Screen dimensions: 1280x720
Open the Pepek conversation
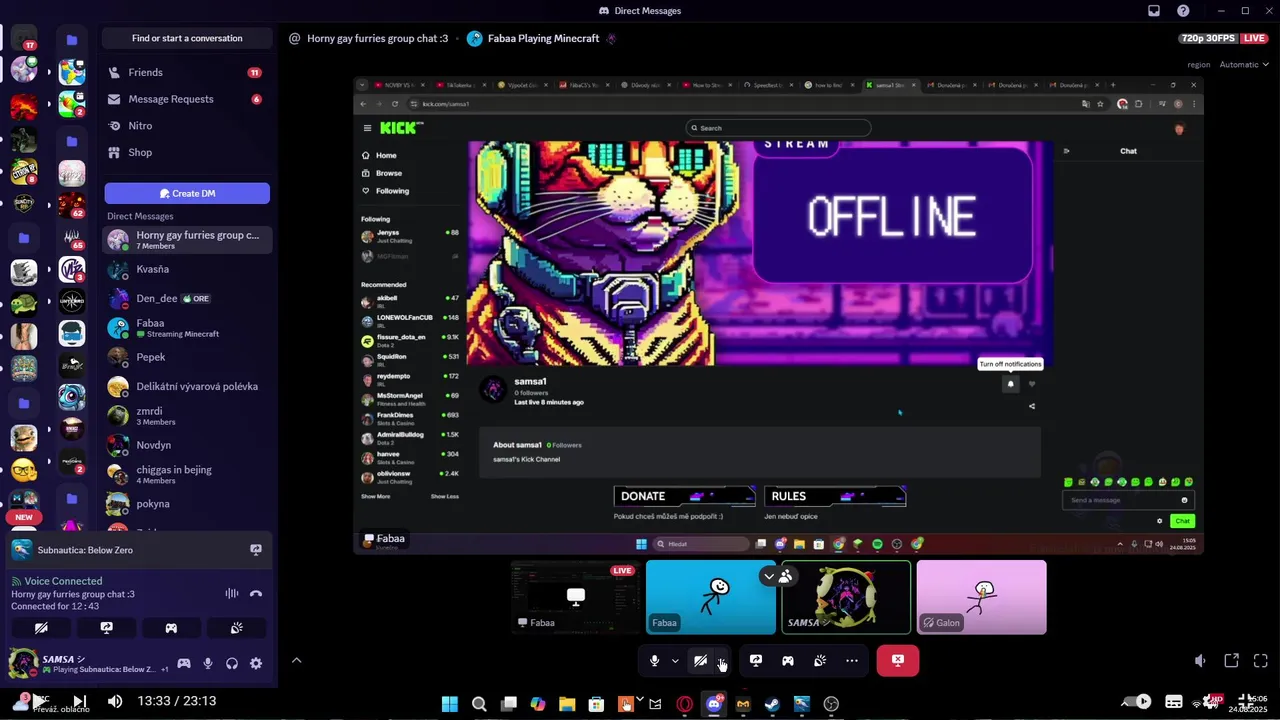coord(187,357)
